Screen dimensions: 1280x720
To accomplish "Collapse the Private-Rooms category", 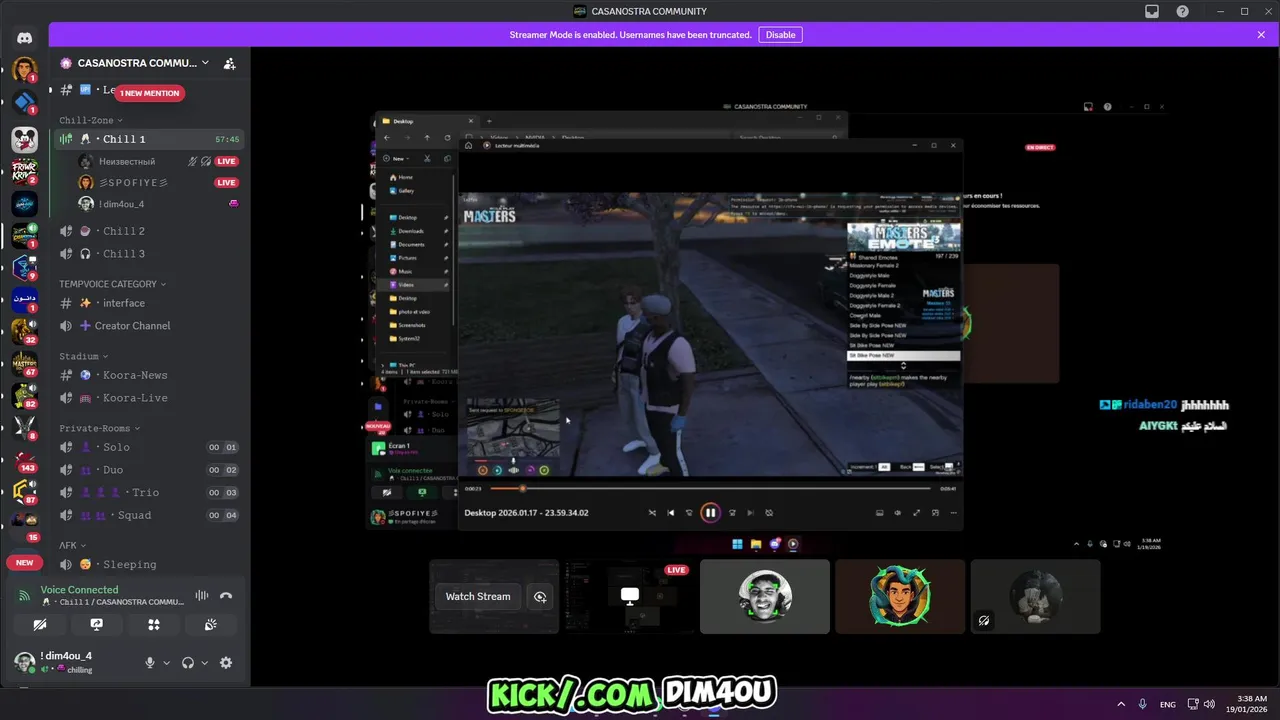I will click(98, 428).
